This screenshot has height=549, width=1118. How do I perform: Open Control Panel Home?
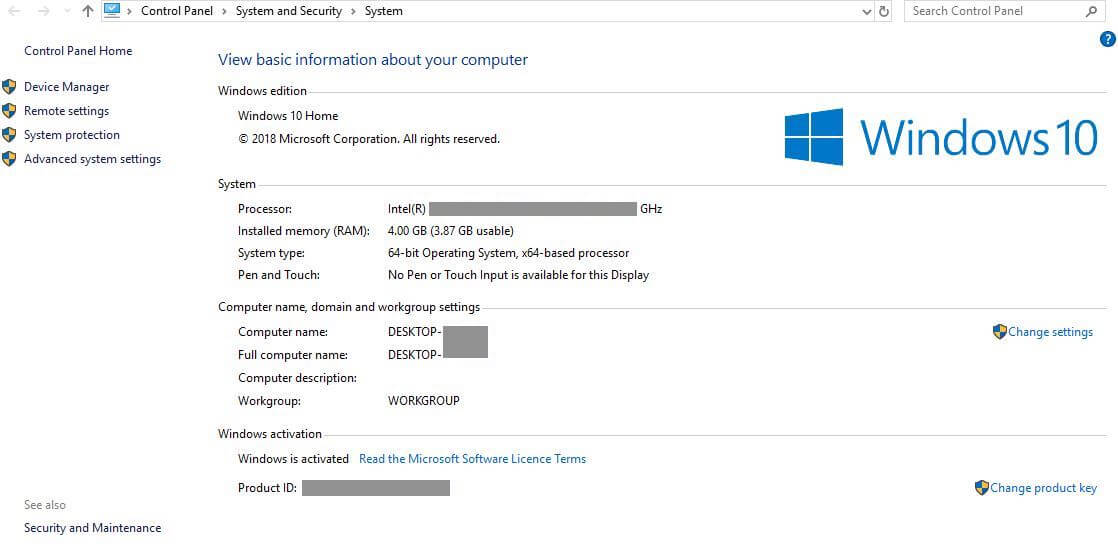coord(78,51)
